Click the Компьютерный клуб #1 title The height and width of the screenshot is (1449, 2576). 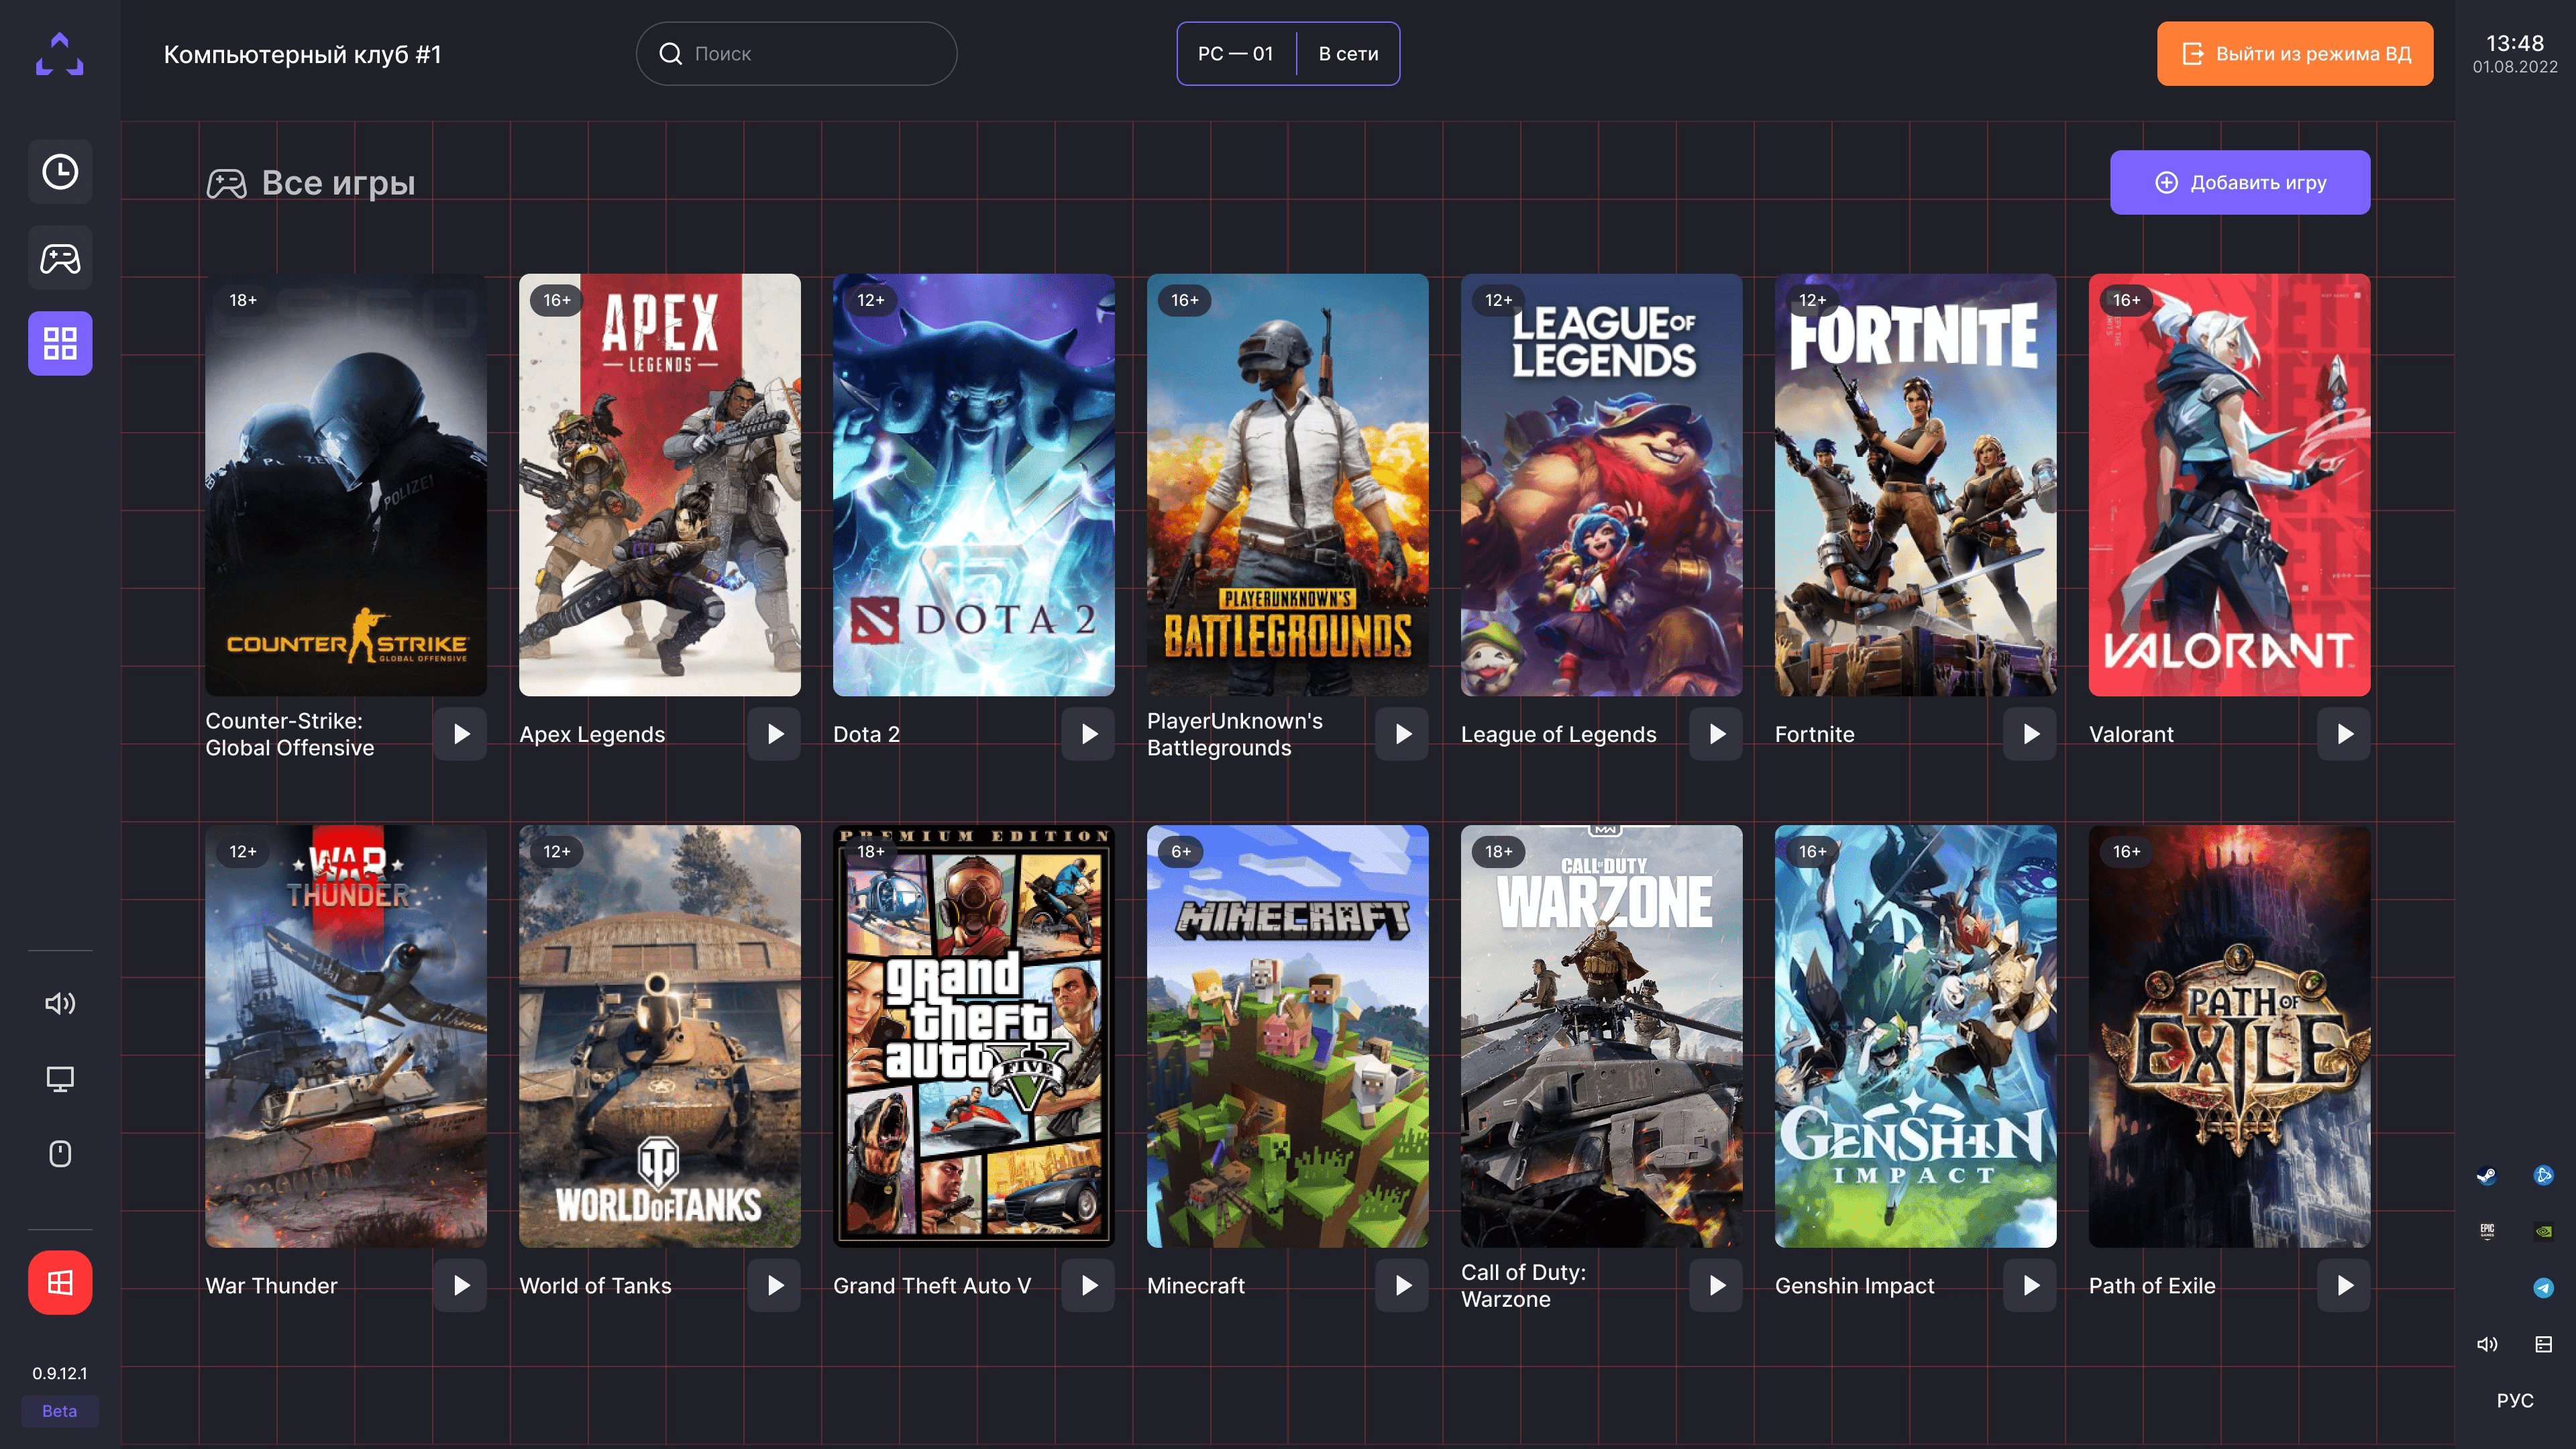click(302, 54)
